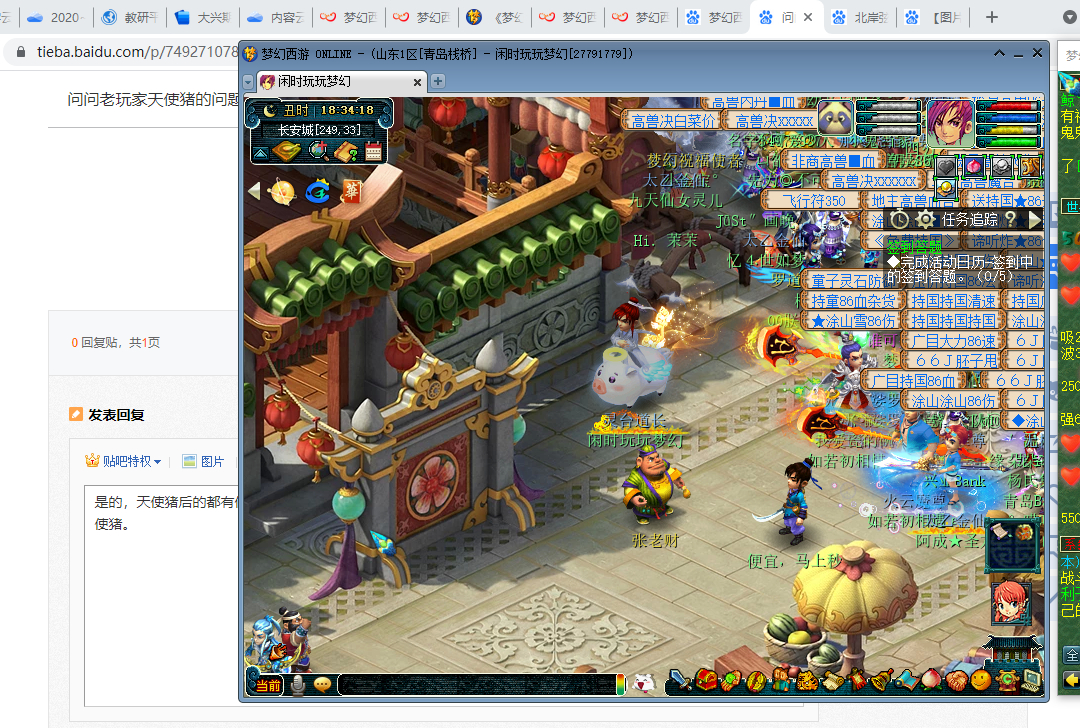The image size is (1080, 728).
Task: Open the 贴吧特权 dropdown in reply editor
Action: tap(123, 461)
